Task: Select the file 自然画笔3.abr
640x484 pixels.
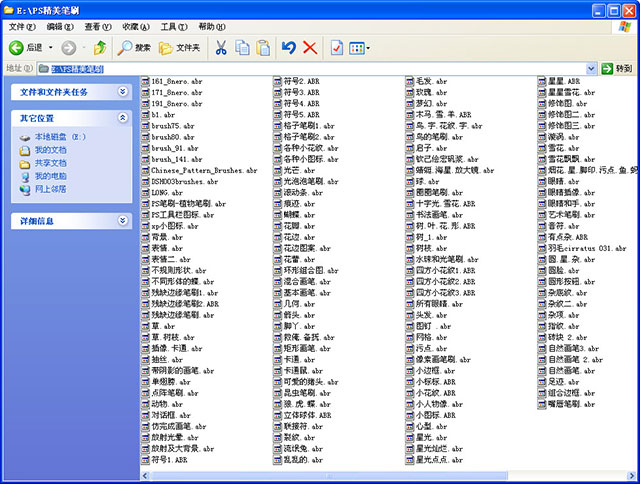Action: pos(573,349)
